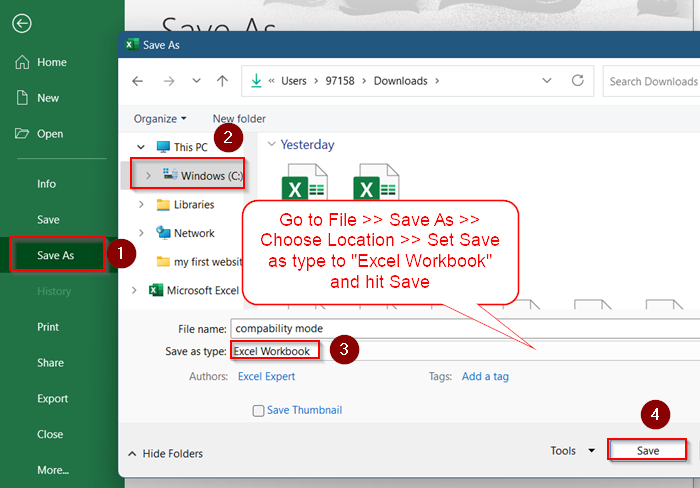Image resolution: width=700 pixels, height=488 pixels.
Task: Enable the Save Thumbnail checkbox
Action: pos(258,410)
